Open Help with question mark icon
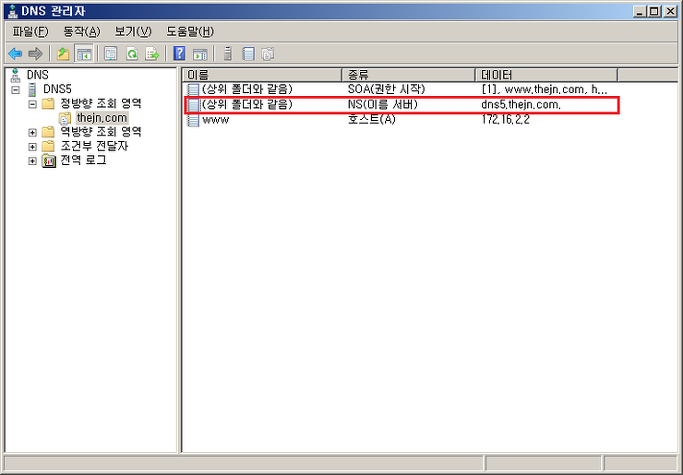683x475 pixels. (x=179, y=54)
